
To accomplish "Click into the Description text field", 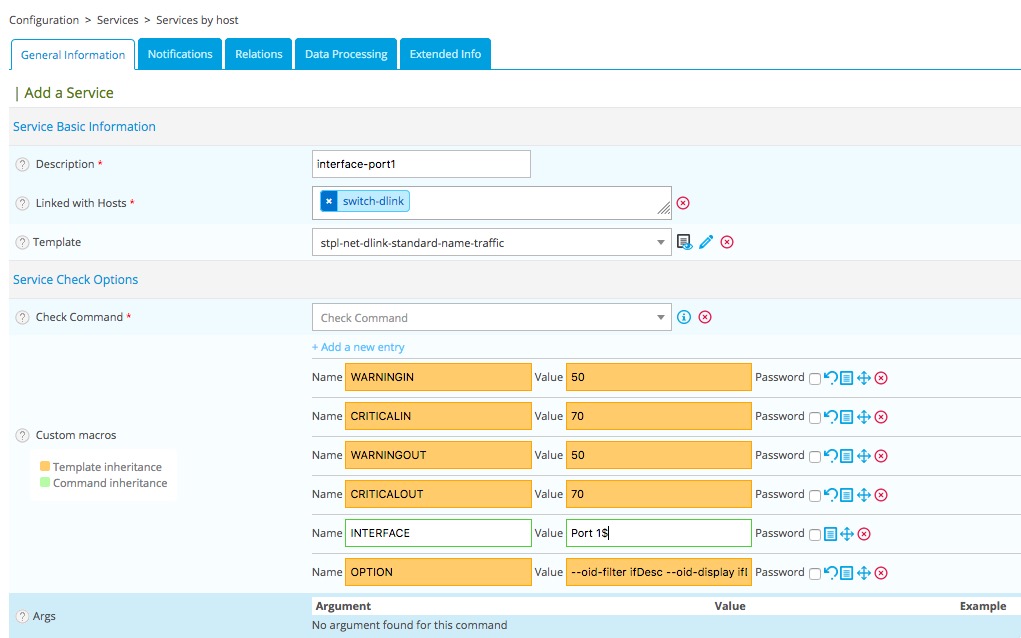I will (x=421, y=164).
